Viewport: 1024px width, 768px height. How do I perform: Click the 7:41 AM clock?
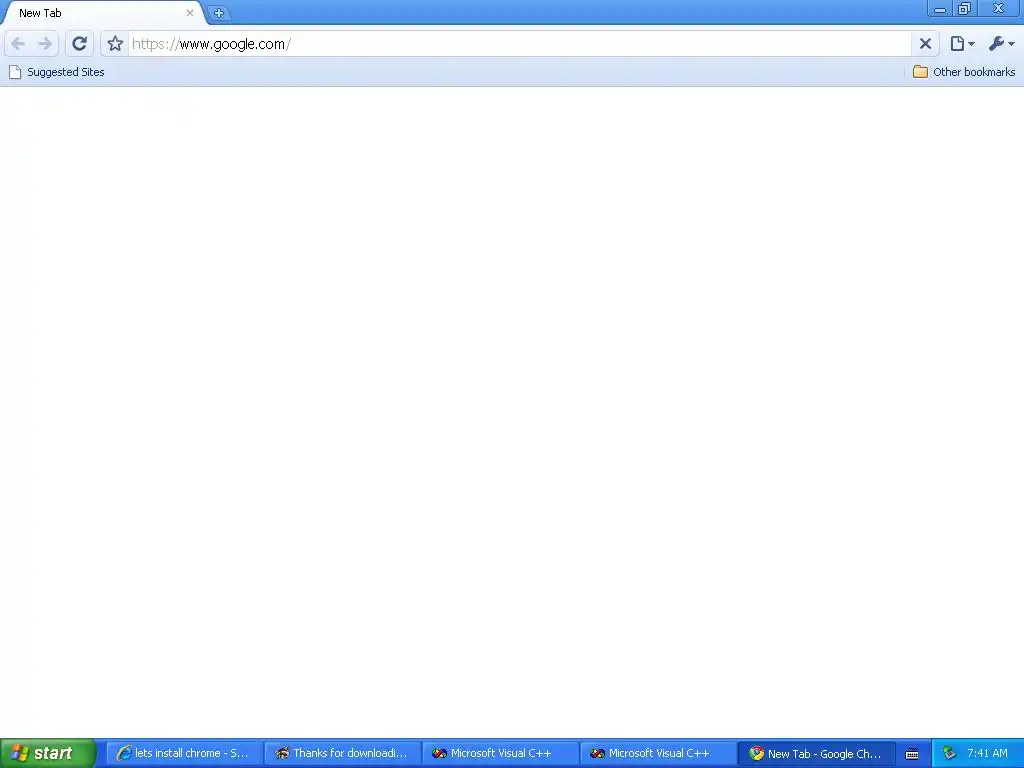[x=987, y=753]
